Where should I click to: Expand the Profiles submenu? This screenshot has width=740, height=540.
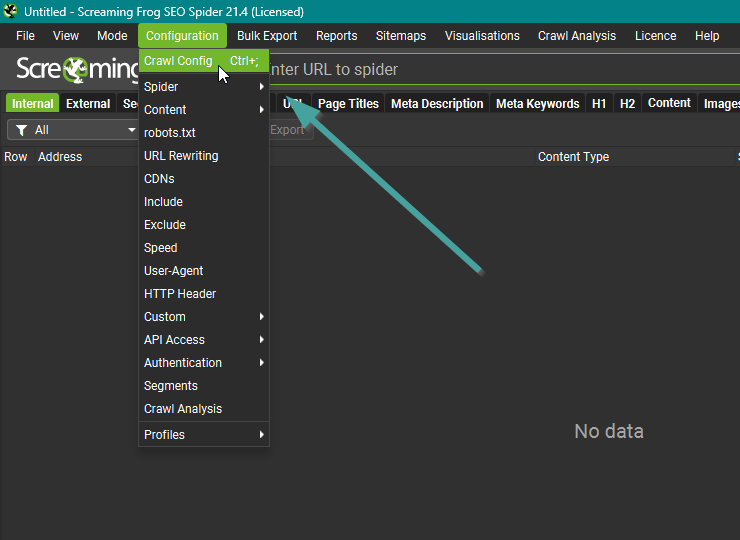pos(204,435)
